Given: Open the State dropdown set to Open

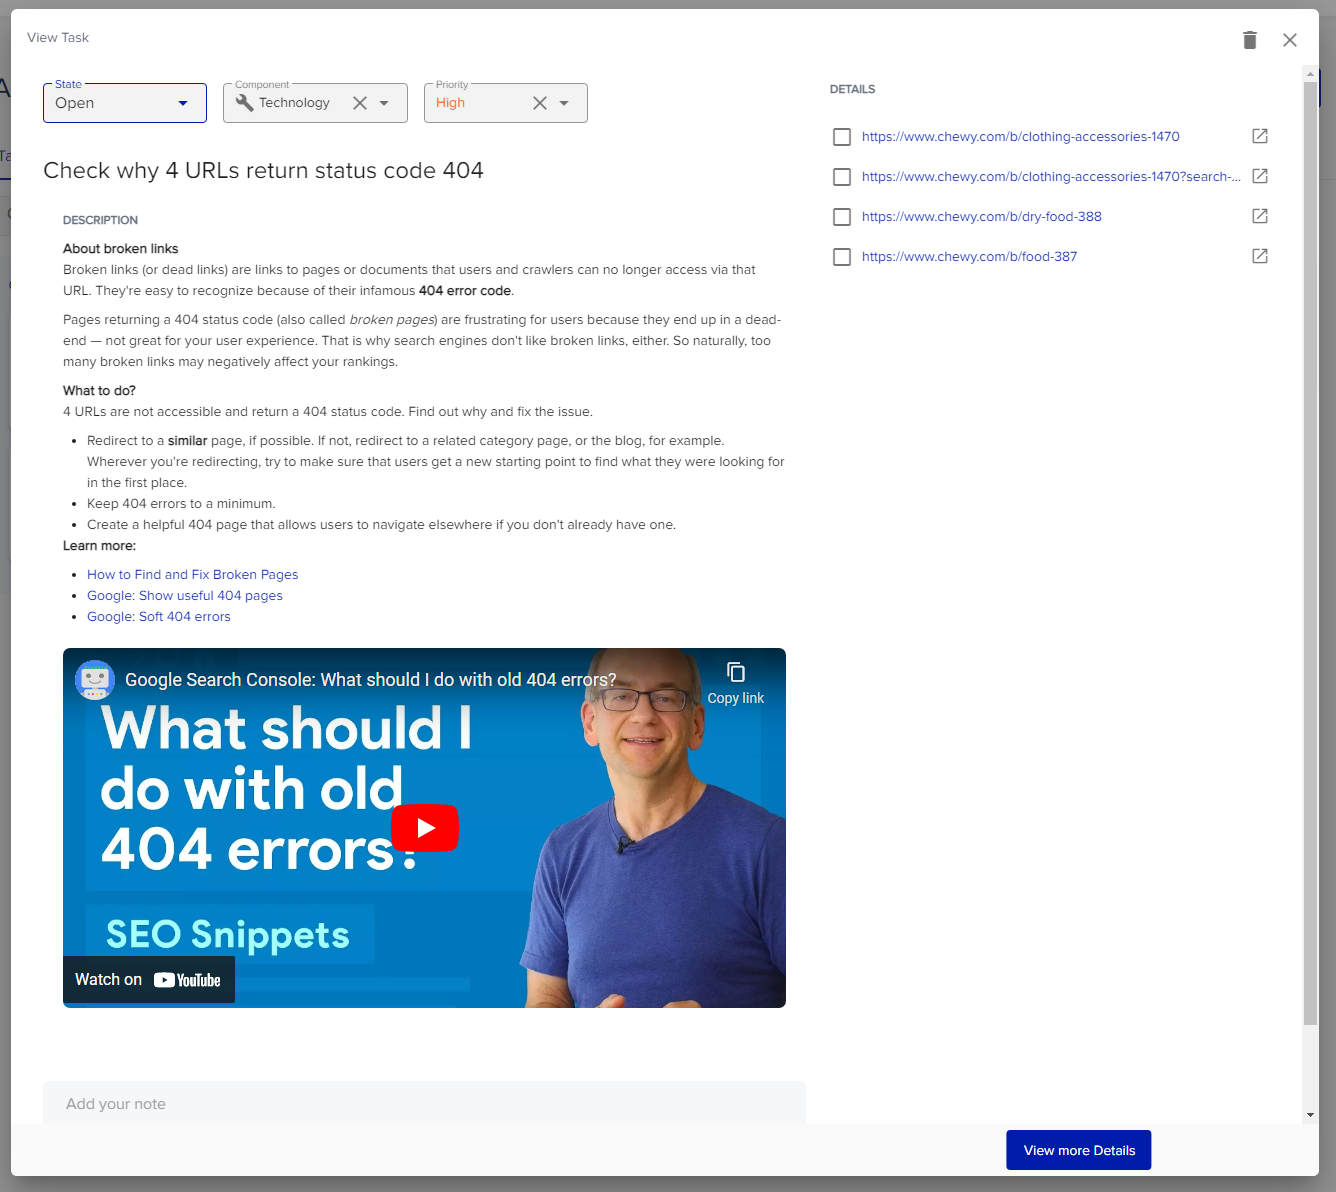Looking at the screenshot, I should point(125,103).
